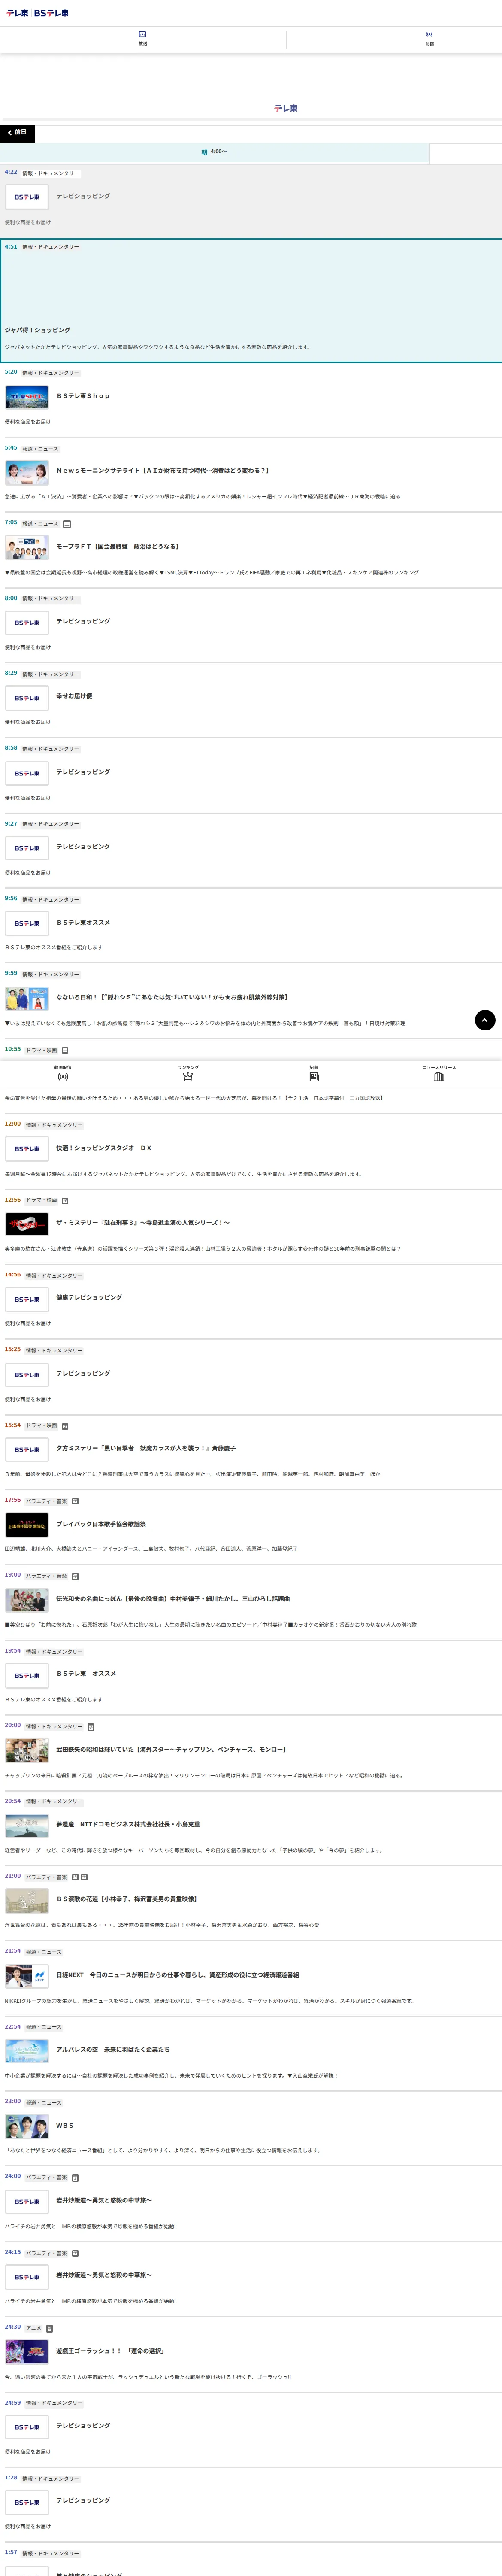Viewport: 502px width, 2576px height.
Task: Click subtitle icon on 20:00 武田鉄矢 row
Action: [91, 1727]
